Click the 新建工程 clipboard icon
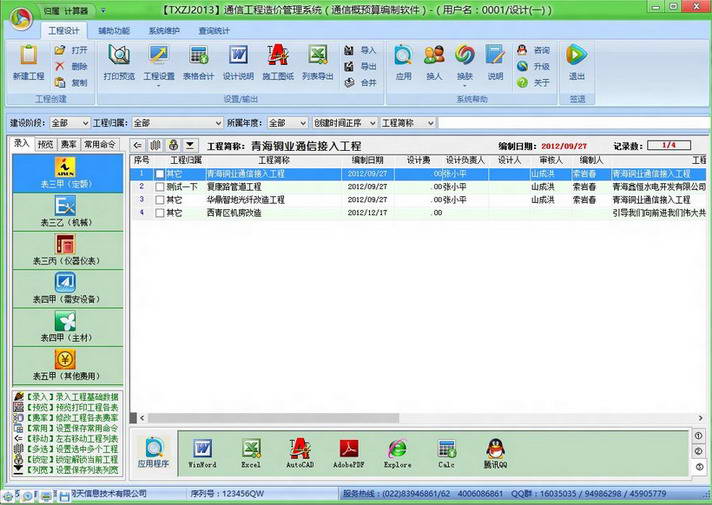This screenshot has width=712, height=505. coord(29,54)
